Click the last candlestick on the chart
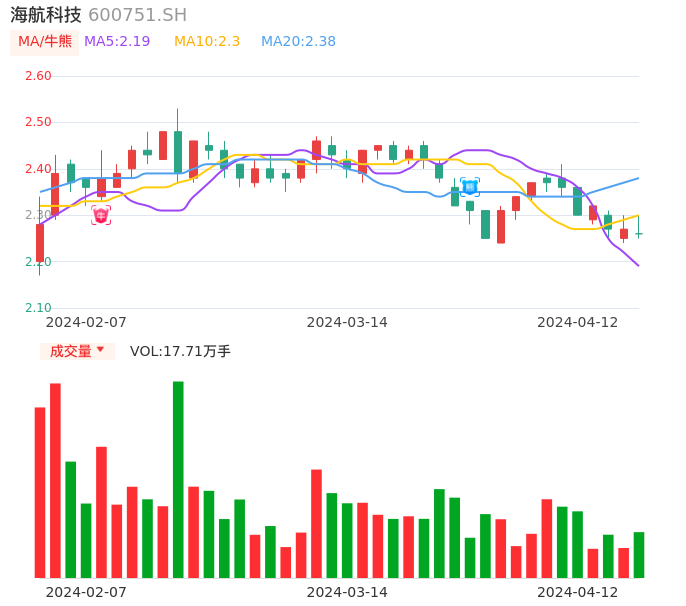Viewport: 686px width, 606px height. pos(639,234)
